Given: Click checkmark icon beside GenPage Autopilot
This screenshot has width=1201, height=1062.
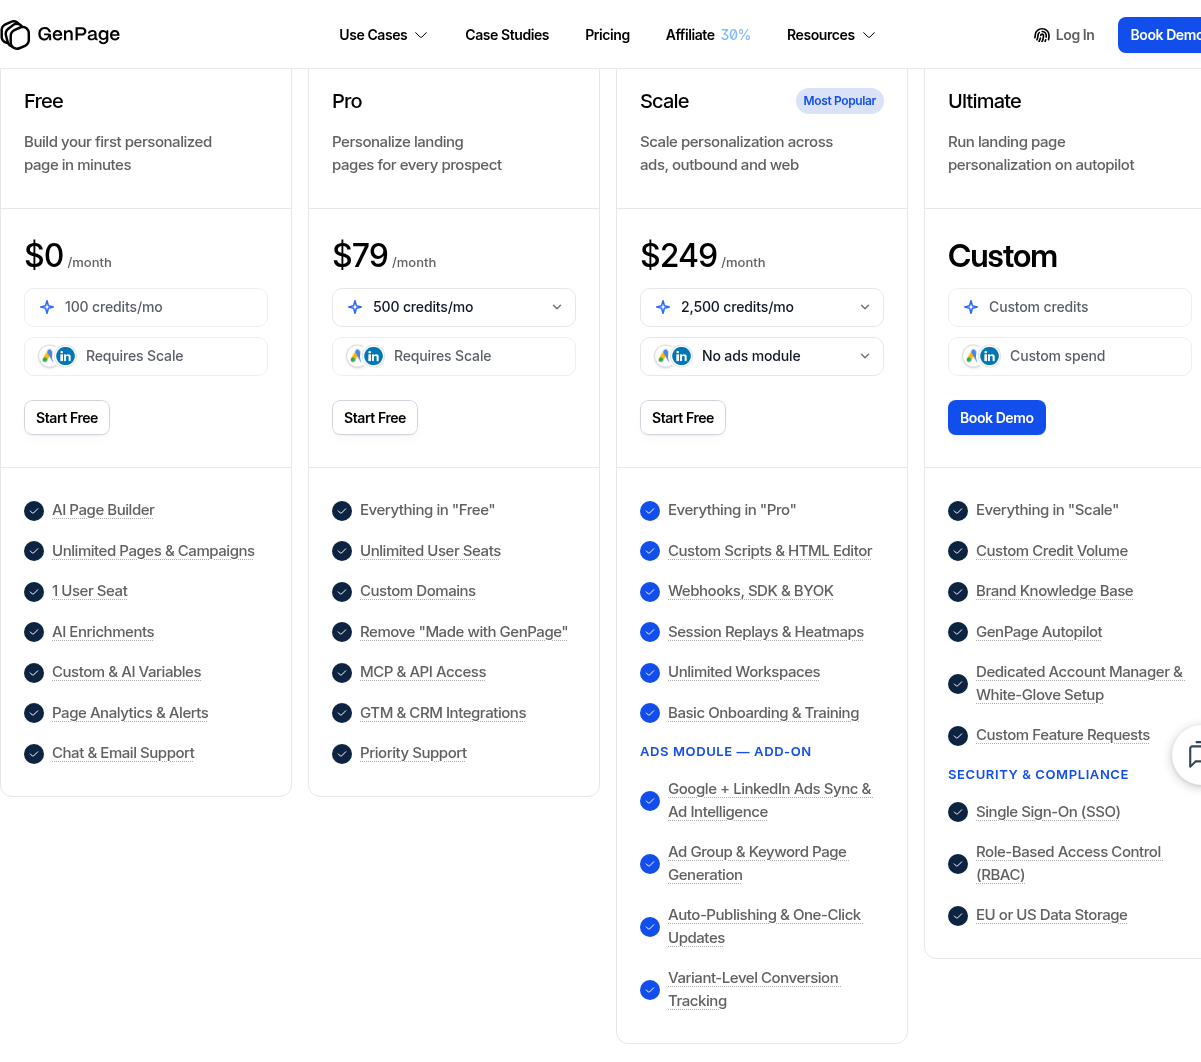Looking at the screenshot, I should [958, 632].
